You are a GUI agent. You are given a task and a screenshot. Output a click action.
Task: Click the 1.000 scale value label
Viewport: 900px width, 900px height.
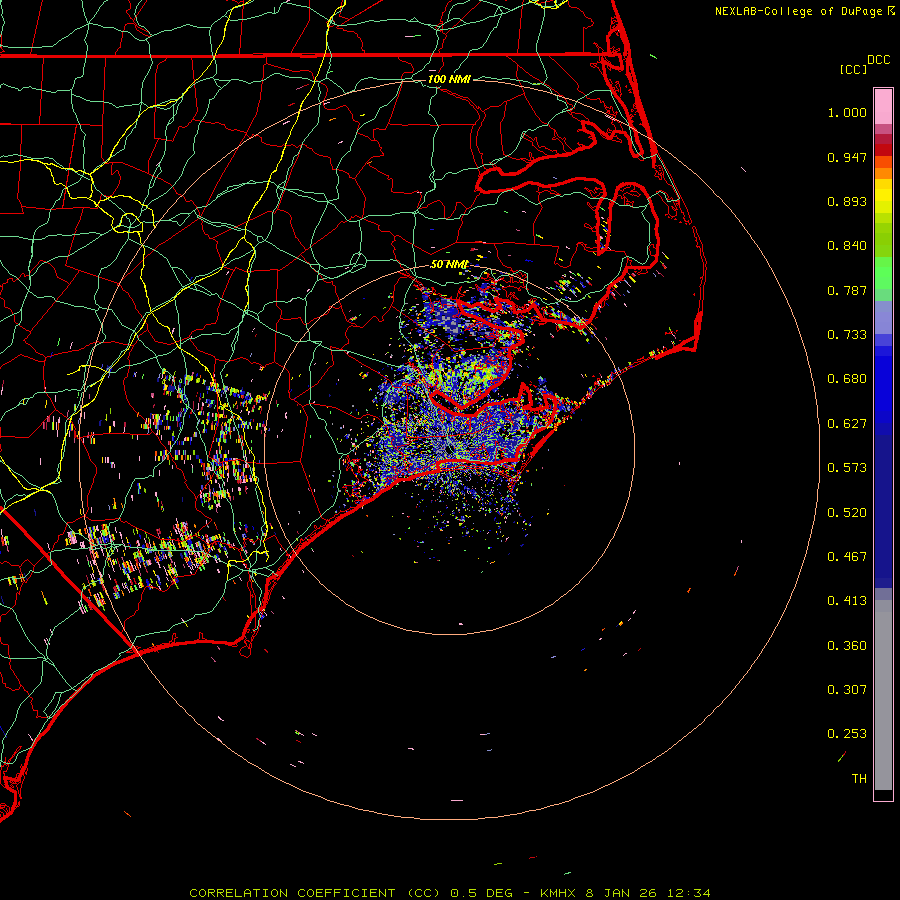(x=847, y=113)
